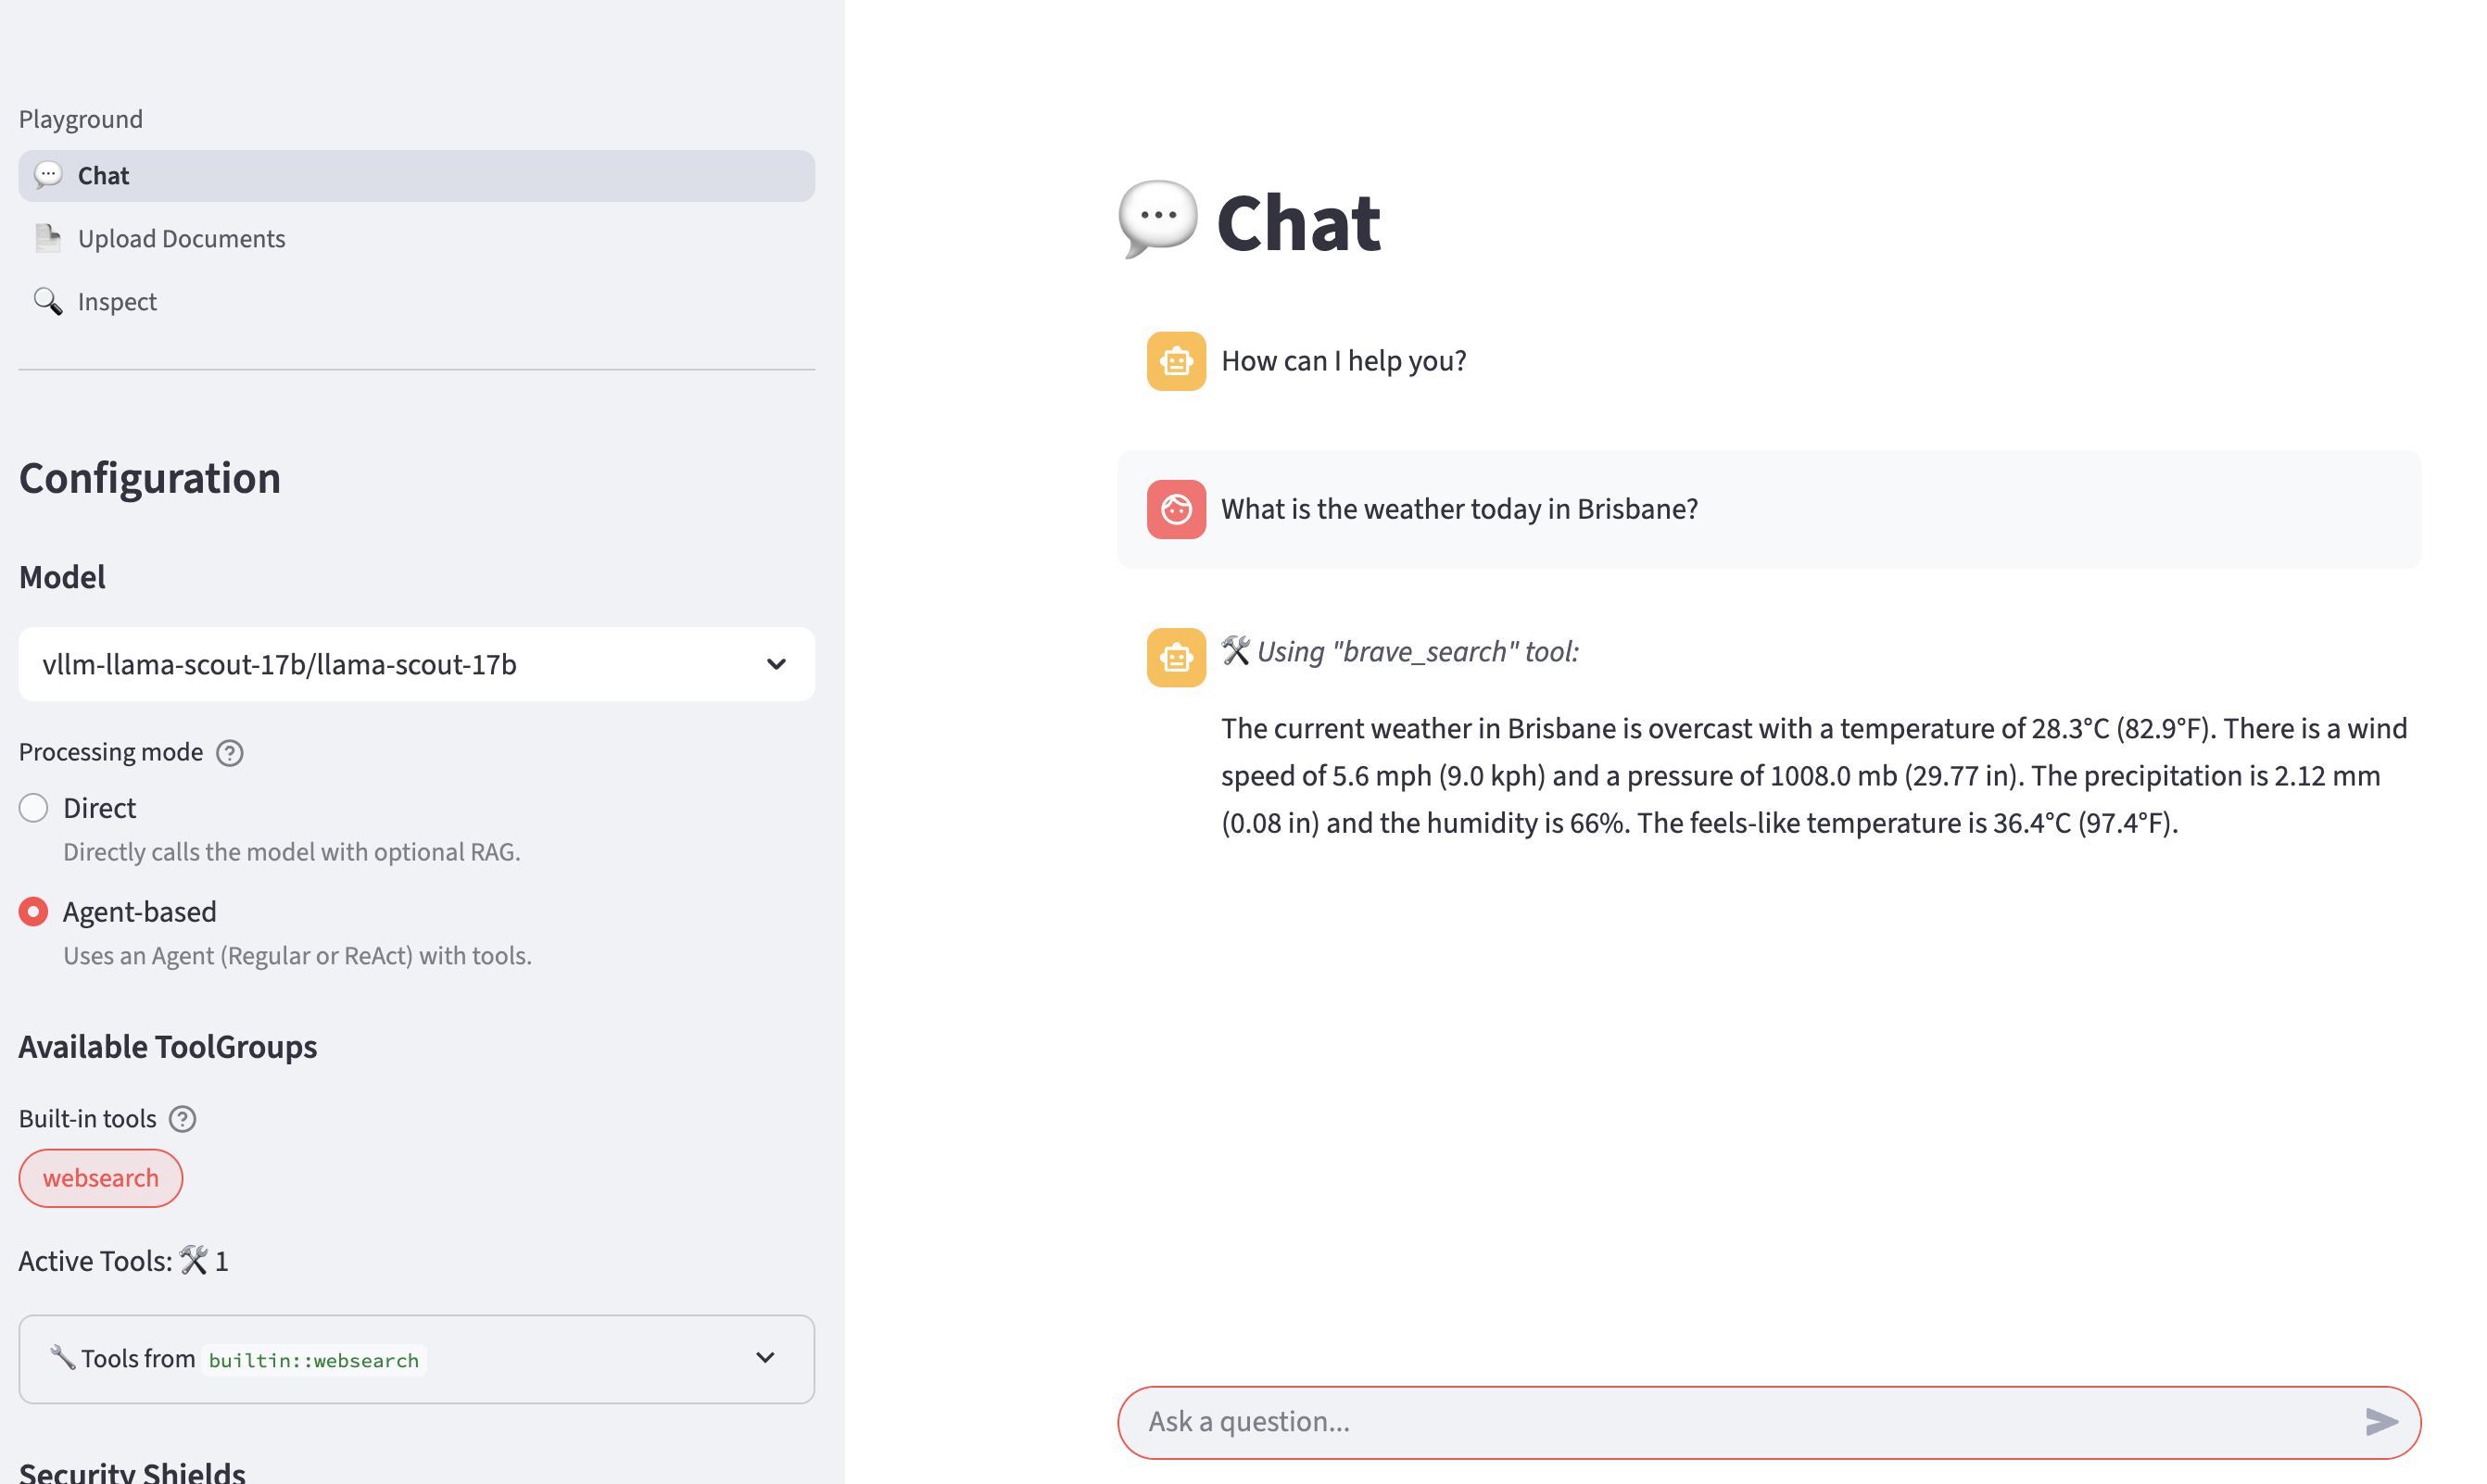Click the wrench icon in the Tools expander

coord(62,1357)
